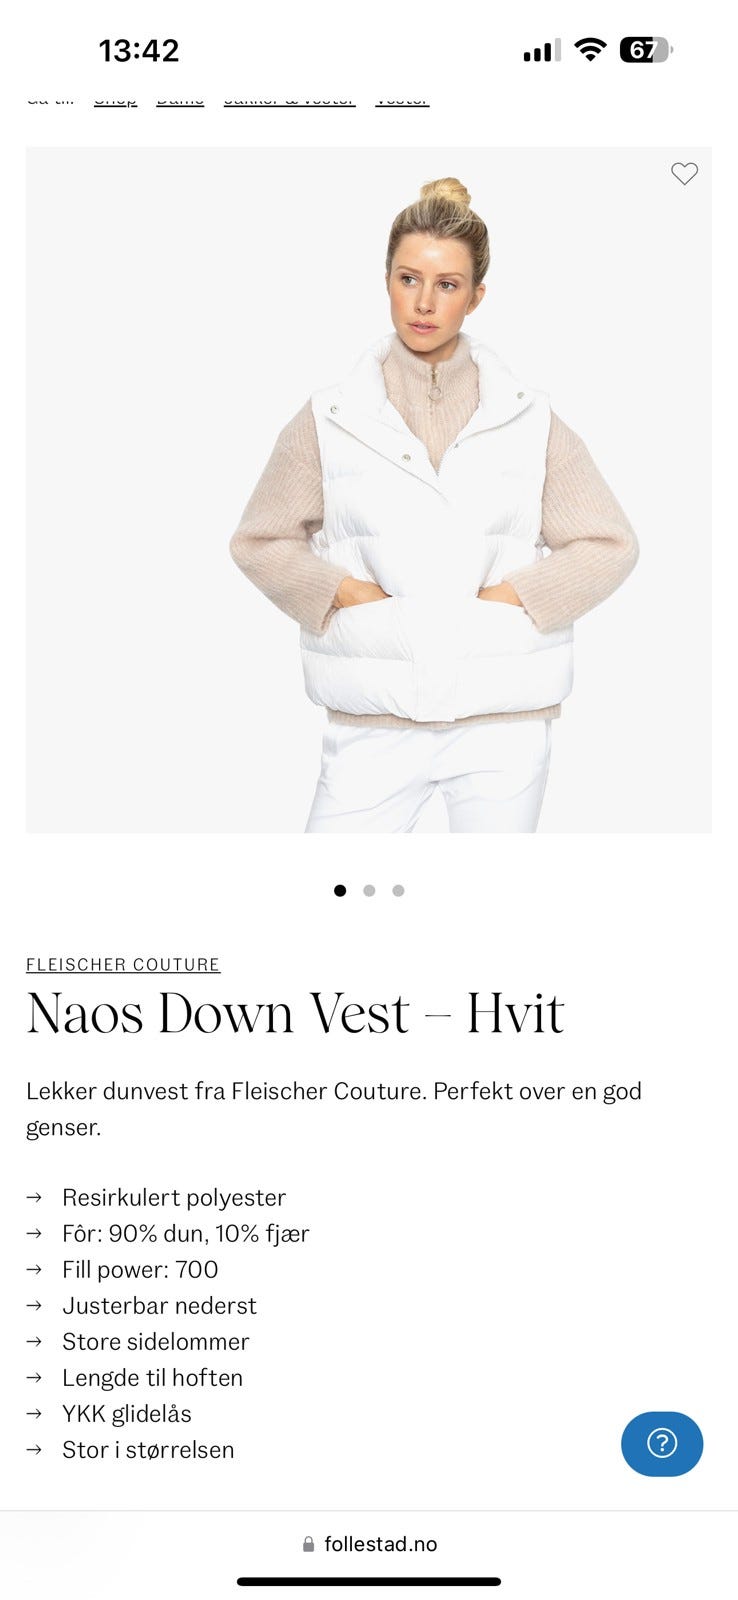Select the second image carousel dot
This screenshot has width=738, height=1600.
pyautogui.click(x=369, y=890)
